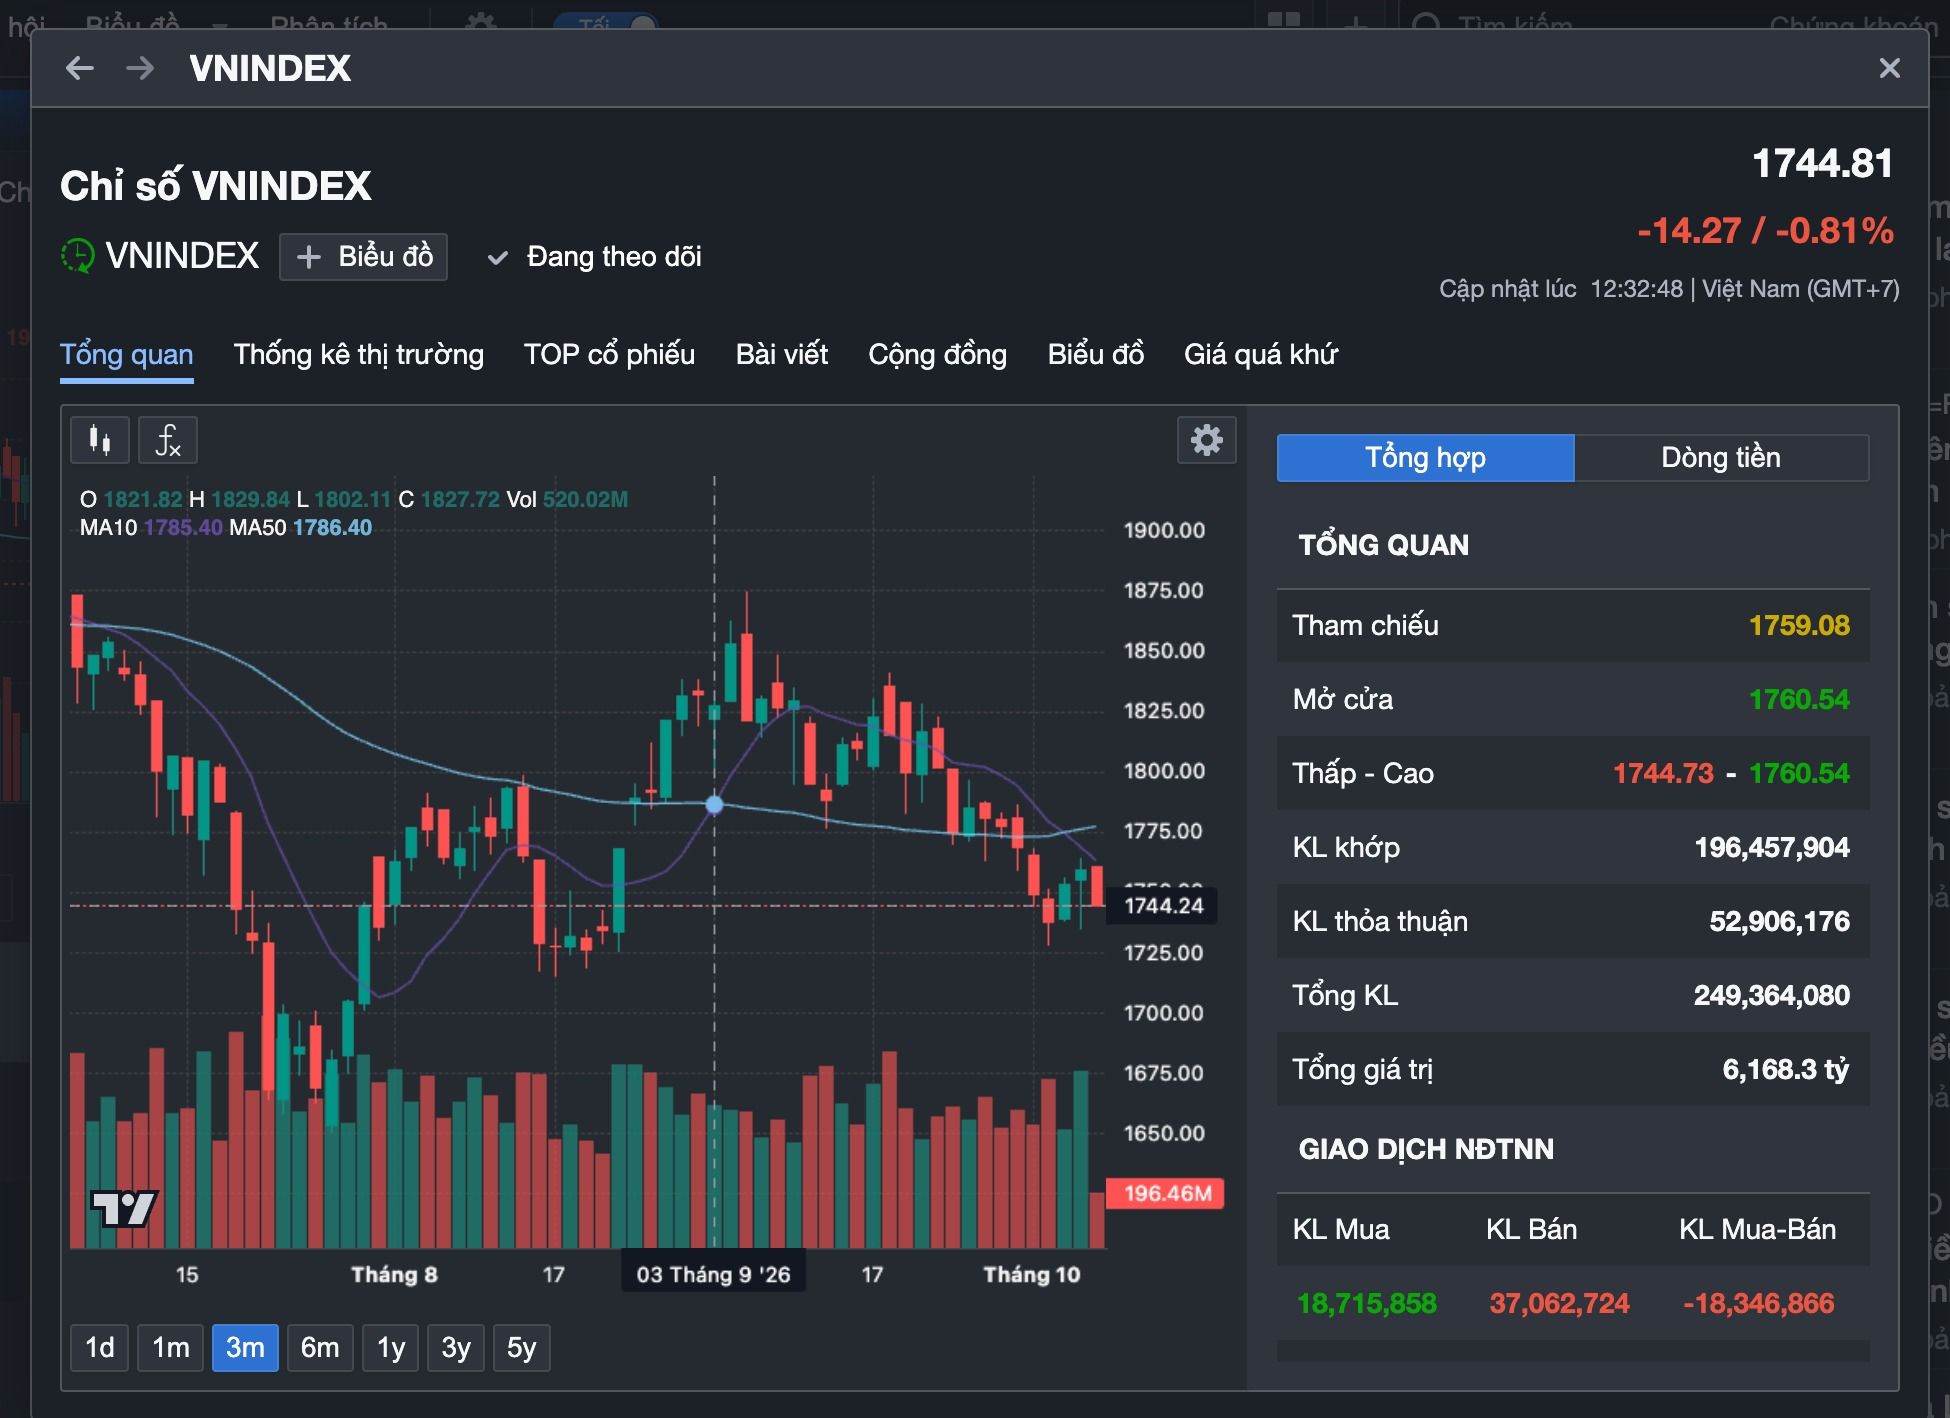This screenshot has width=1950, height=1418.
Task: Go back with the left arrow icon
Action: pos(79,68)
